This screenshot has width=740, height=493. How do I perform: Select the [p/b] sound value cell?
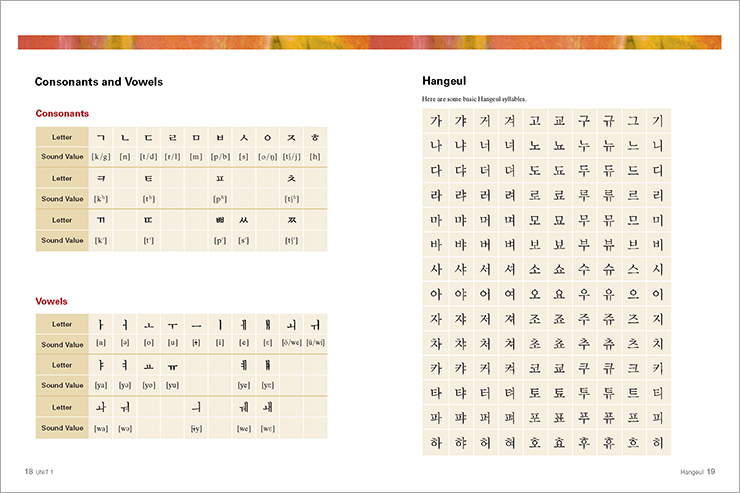(220, 157)
